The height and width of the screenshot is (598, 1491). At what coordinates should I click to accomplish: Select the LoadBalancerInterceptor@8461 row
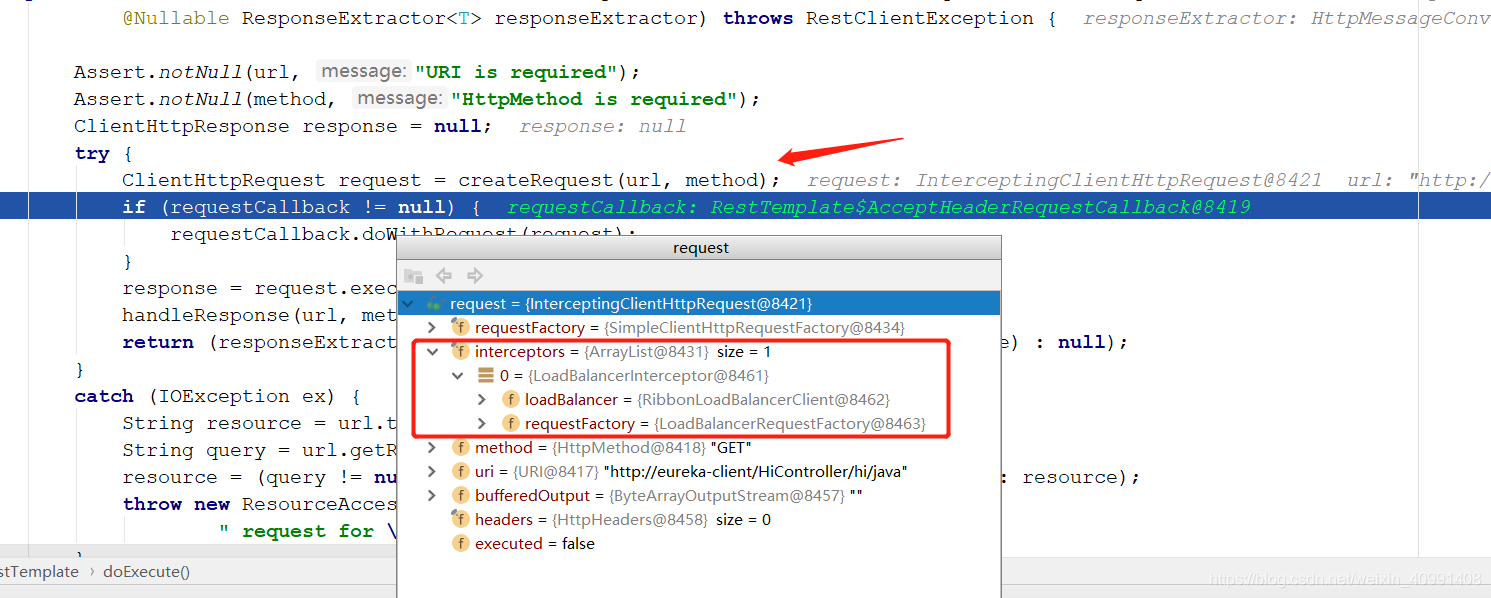click(699, 375)
